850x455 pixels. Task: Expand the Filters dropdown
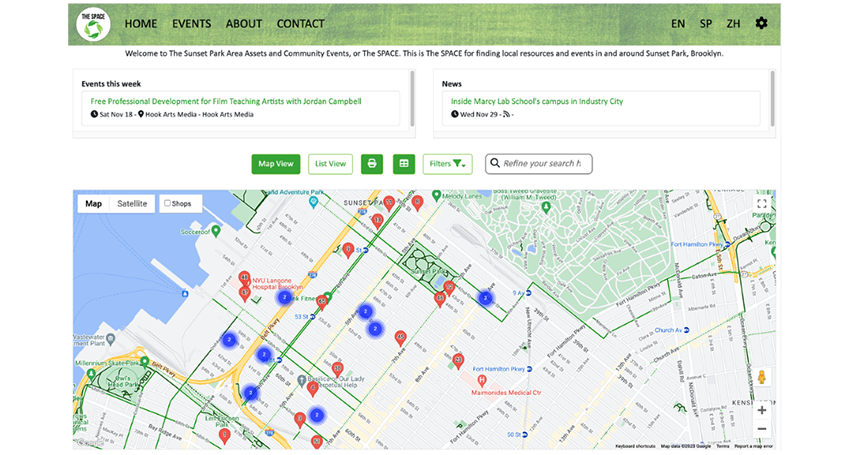pyautogui.click(x=447, y=164)
